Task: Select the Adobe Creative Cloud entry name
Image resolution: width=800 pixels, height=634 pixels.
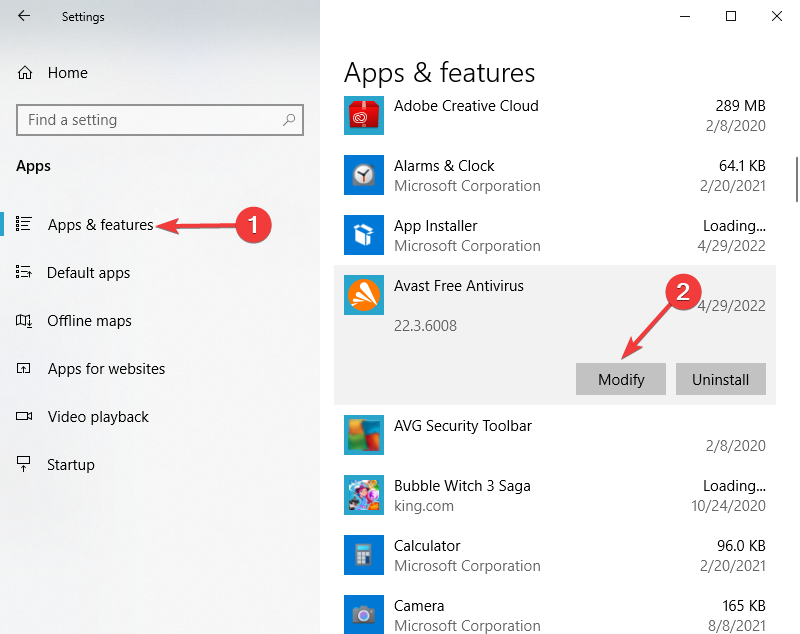Action: 466,106
